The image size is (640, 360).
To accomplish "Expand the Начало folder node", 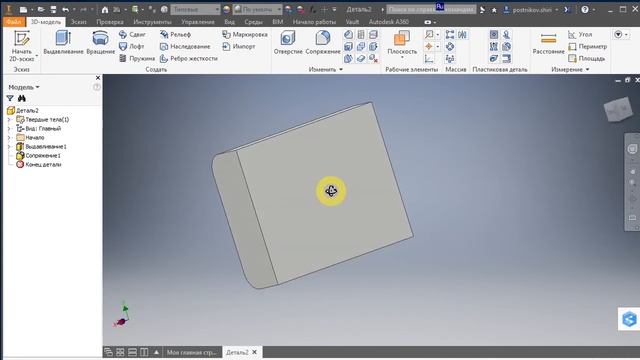I will 9,138.
